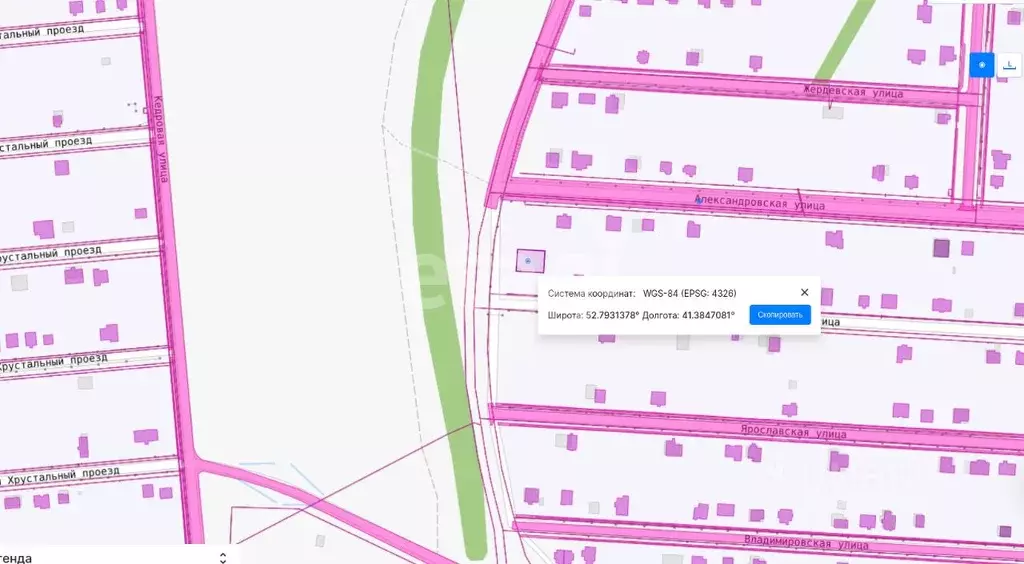Click the Жердевская улица street label
The width and height of the screenshot is (1024, 564).
(x=852, y=93)
